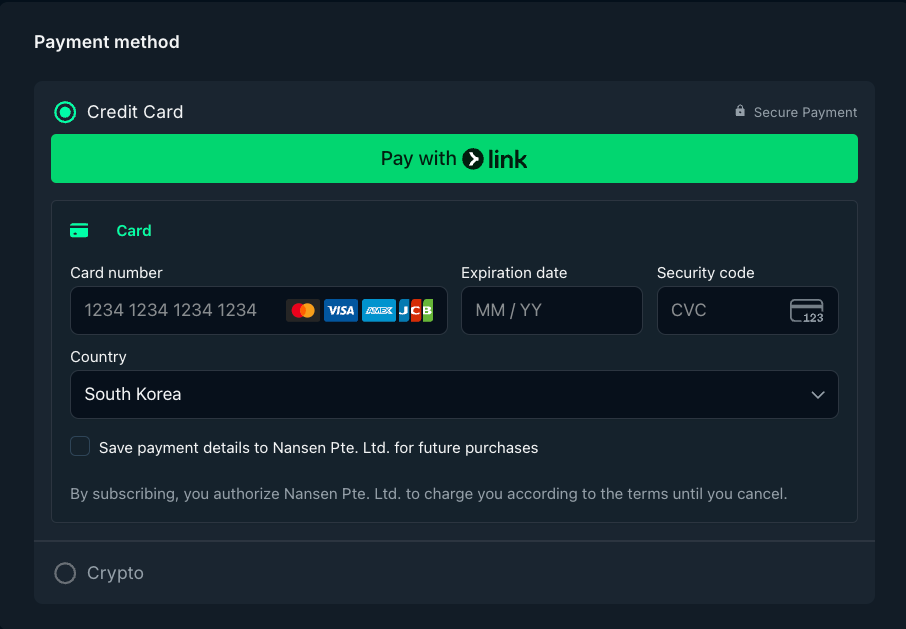Click the Link arrow logo icon
The width and height of the screenshot is (906, 629).
473,159
